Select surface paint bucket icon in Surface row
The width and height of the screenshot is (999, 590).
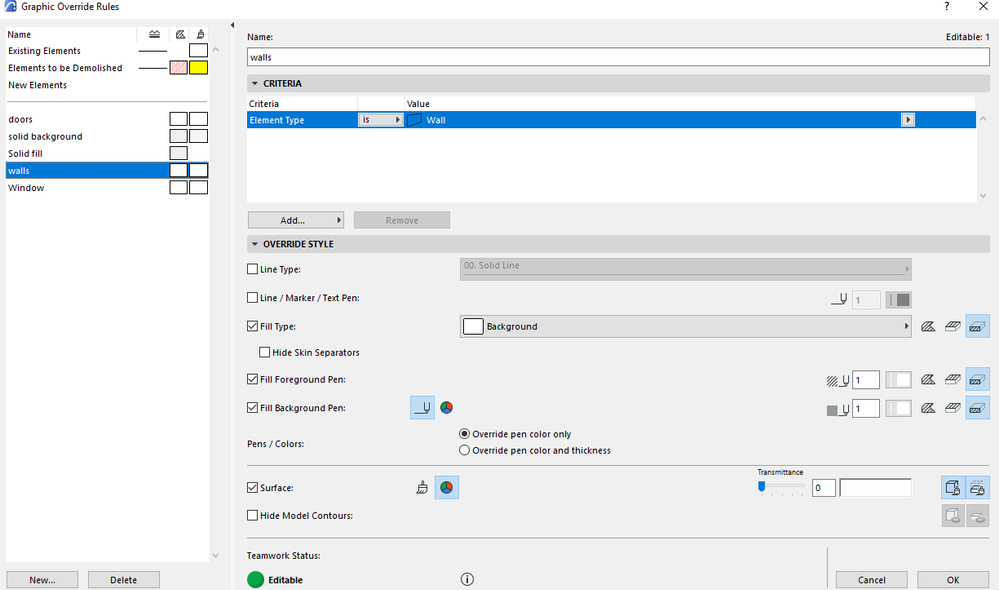[x=422, y=488]
